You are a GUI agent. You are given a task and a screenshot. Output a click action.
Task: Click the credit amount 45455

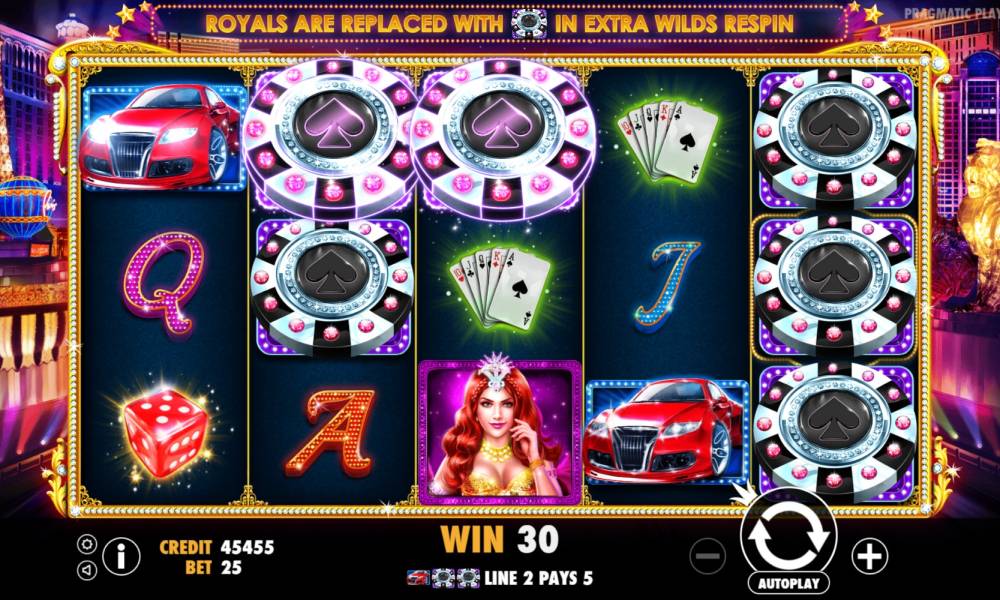point(247,547)
